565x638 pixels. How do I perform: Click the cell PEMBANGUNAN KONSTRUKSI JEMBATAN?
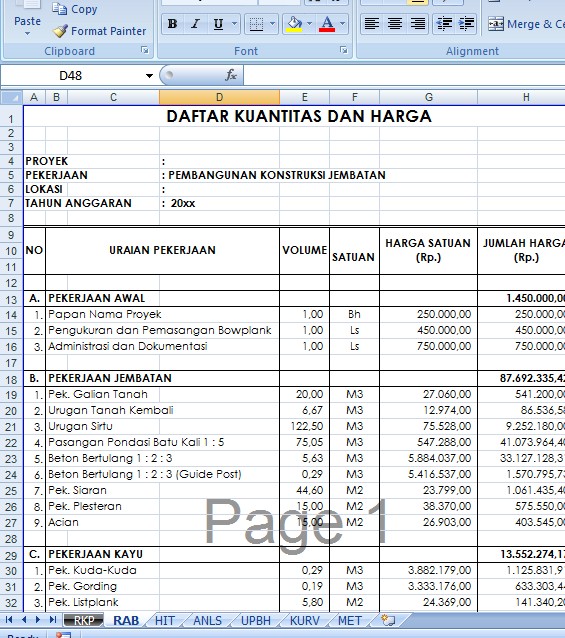pyautogui.click(x=277, y=175)
